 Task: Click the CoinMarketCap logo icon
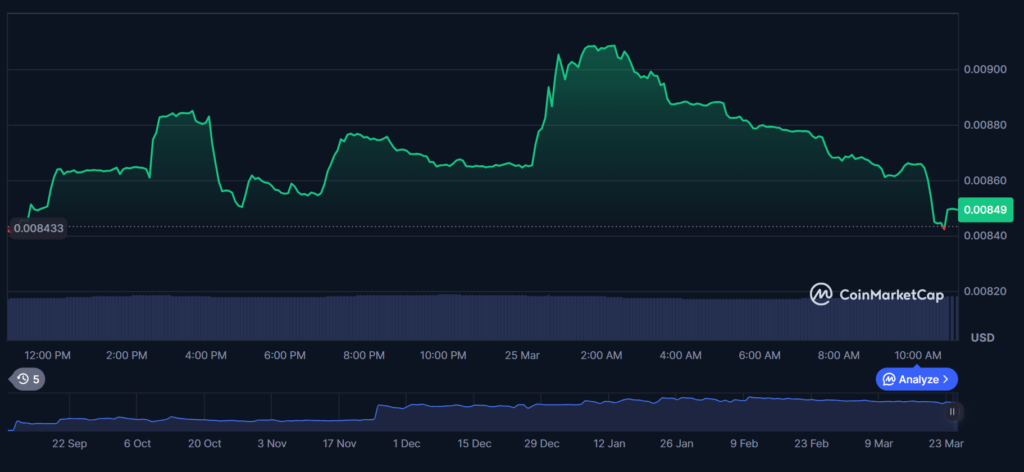pyautogui.click(x=821, y=294)
